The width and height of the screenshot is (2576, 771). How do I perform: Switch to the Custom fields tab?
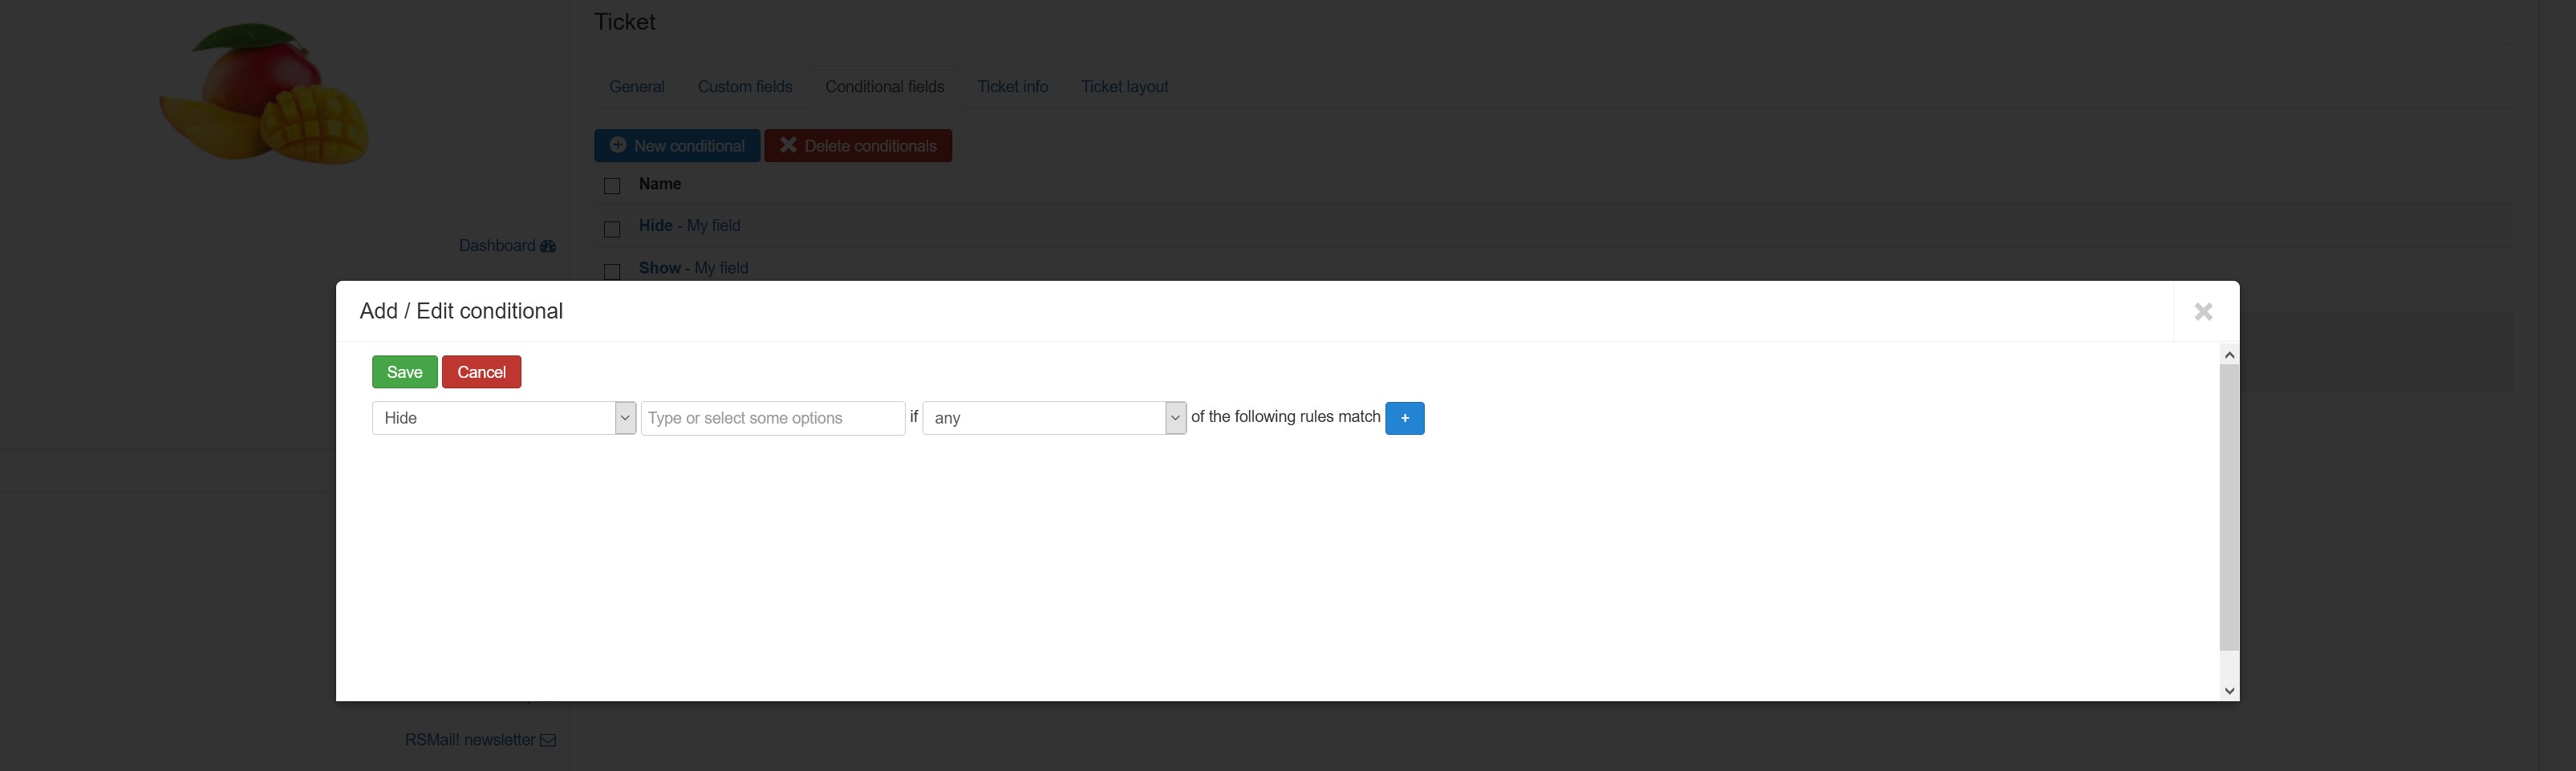[x=744, y=87]
